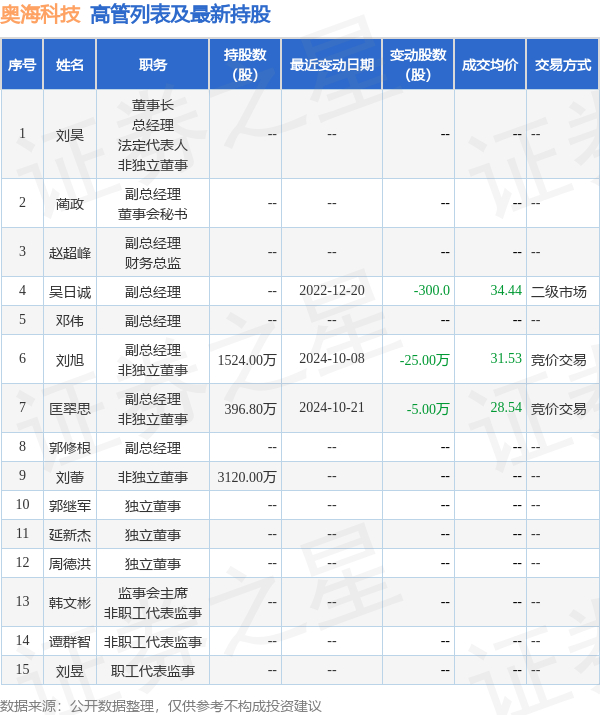Click the 董事会秘书 position text
Screen dimensions: 600x715
pos(153,214)
